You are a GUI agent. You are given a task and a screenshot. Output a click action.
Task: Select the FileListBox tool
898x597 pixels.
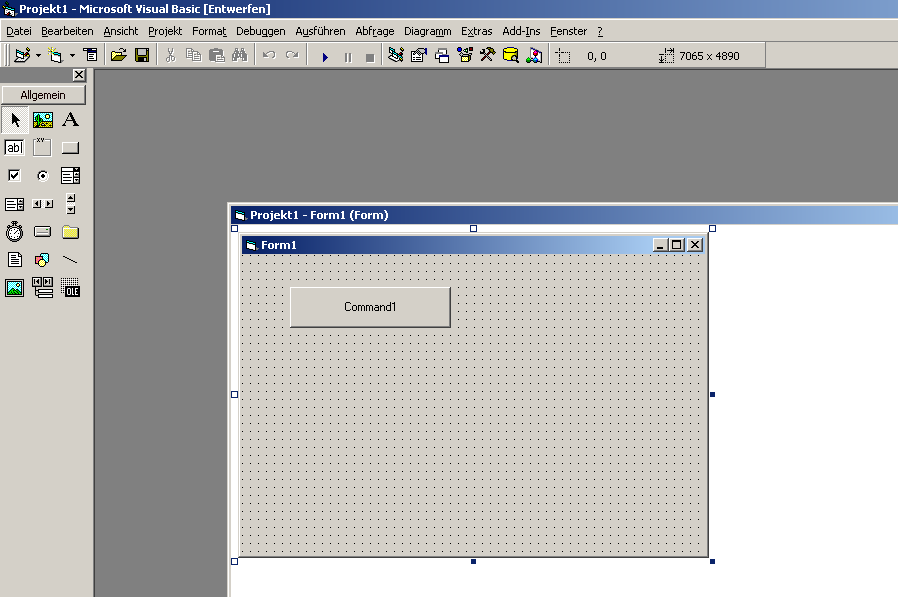coord(15,260)
